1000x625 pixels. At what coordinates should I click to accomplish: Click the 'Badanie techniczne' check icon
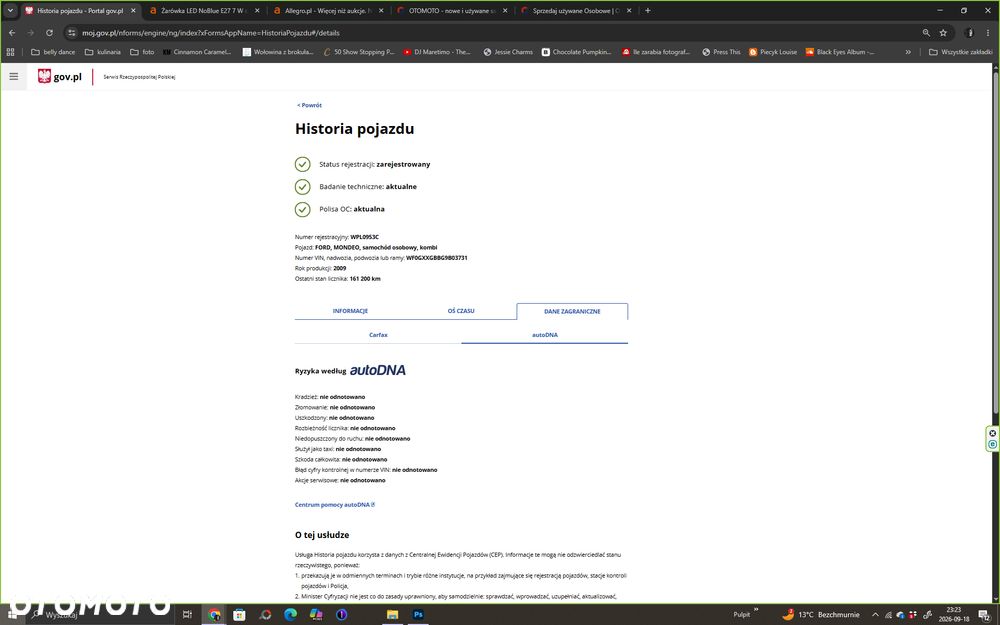(302, 187)
